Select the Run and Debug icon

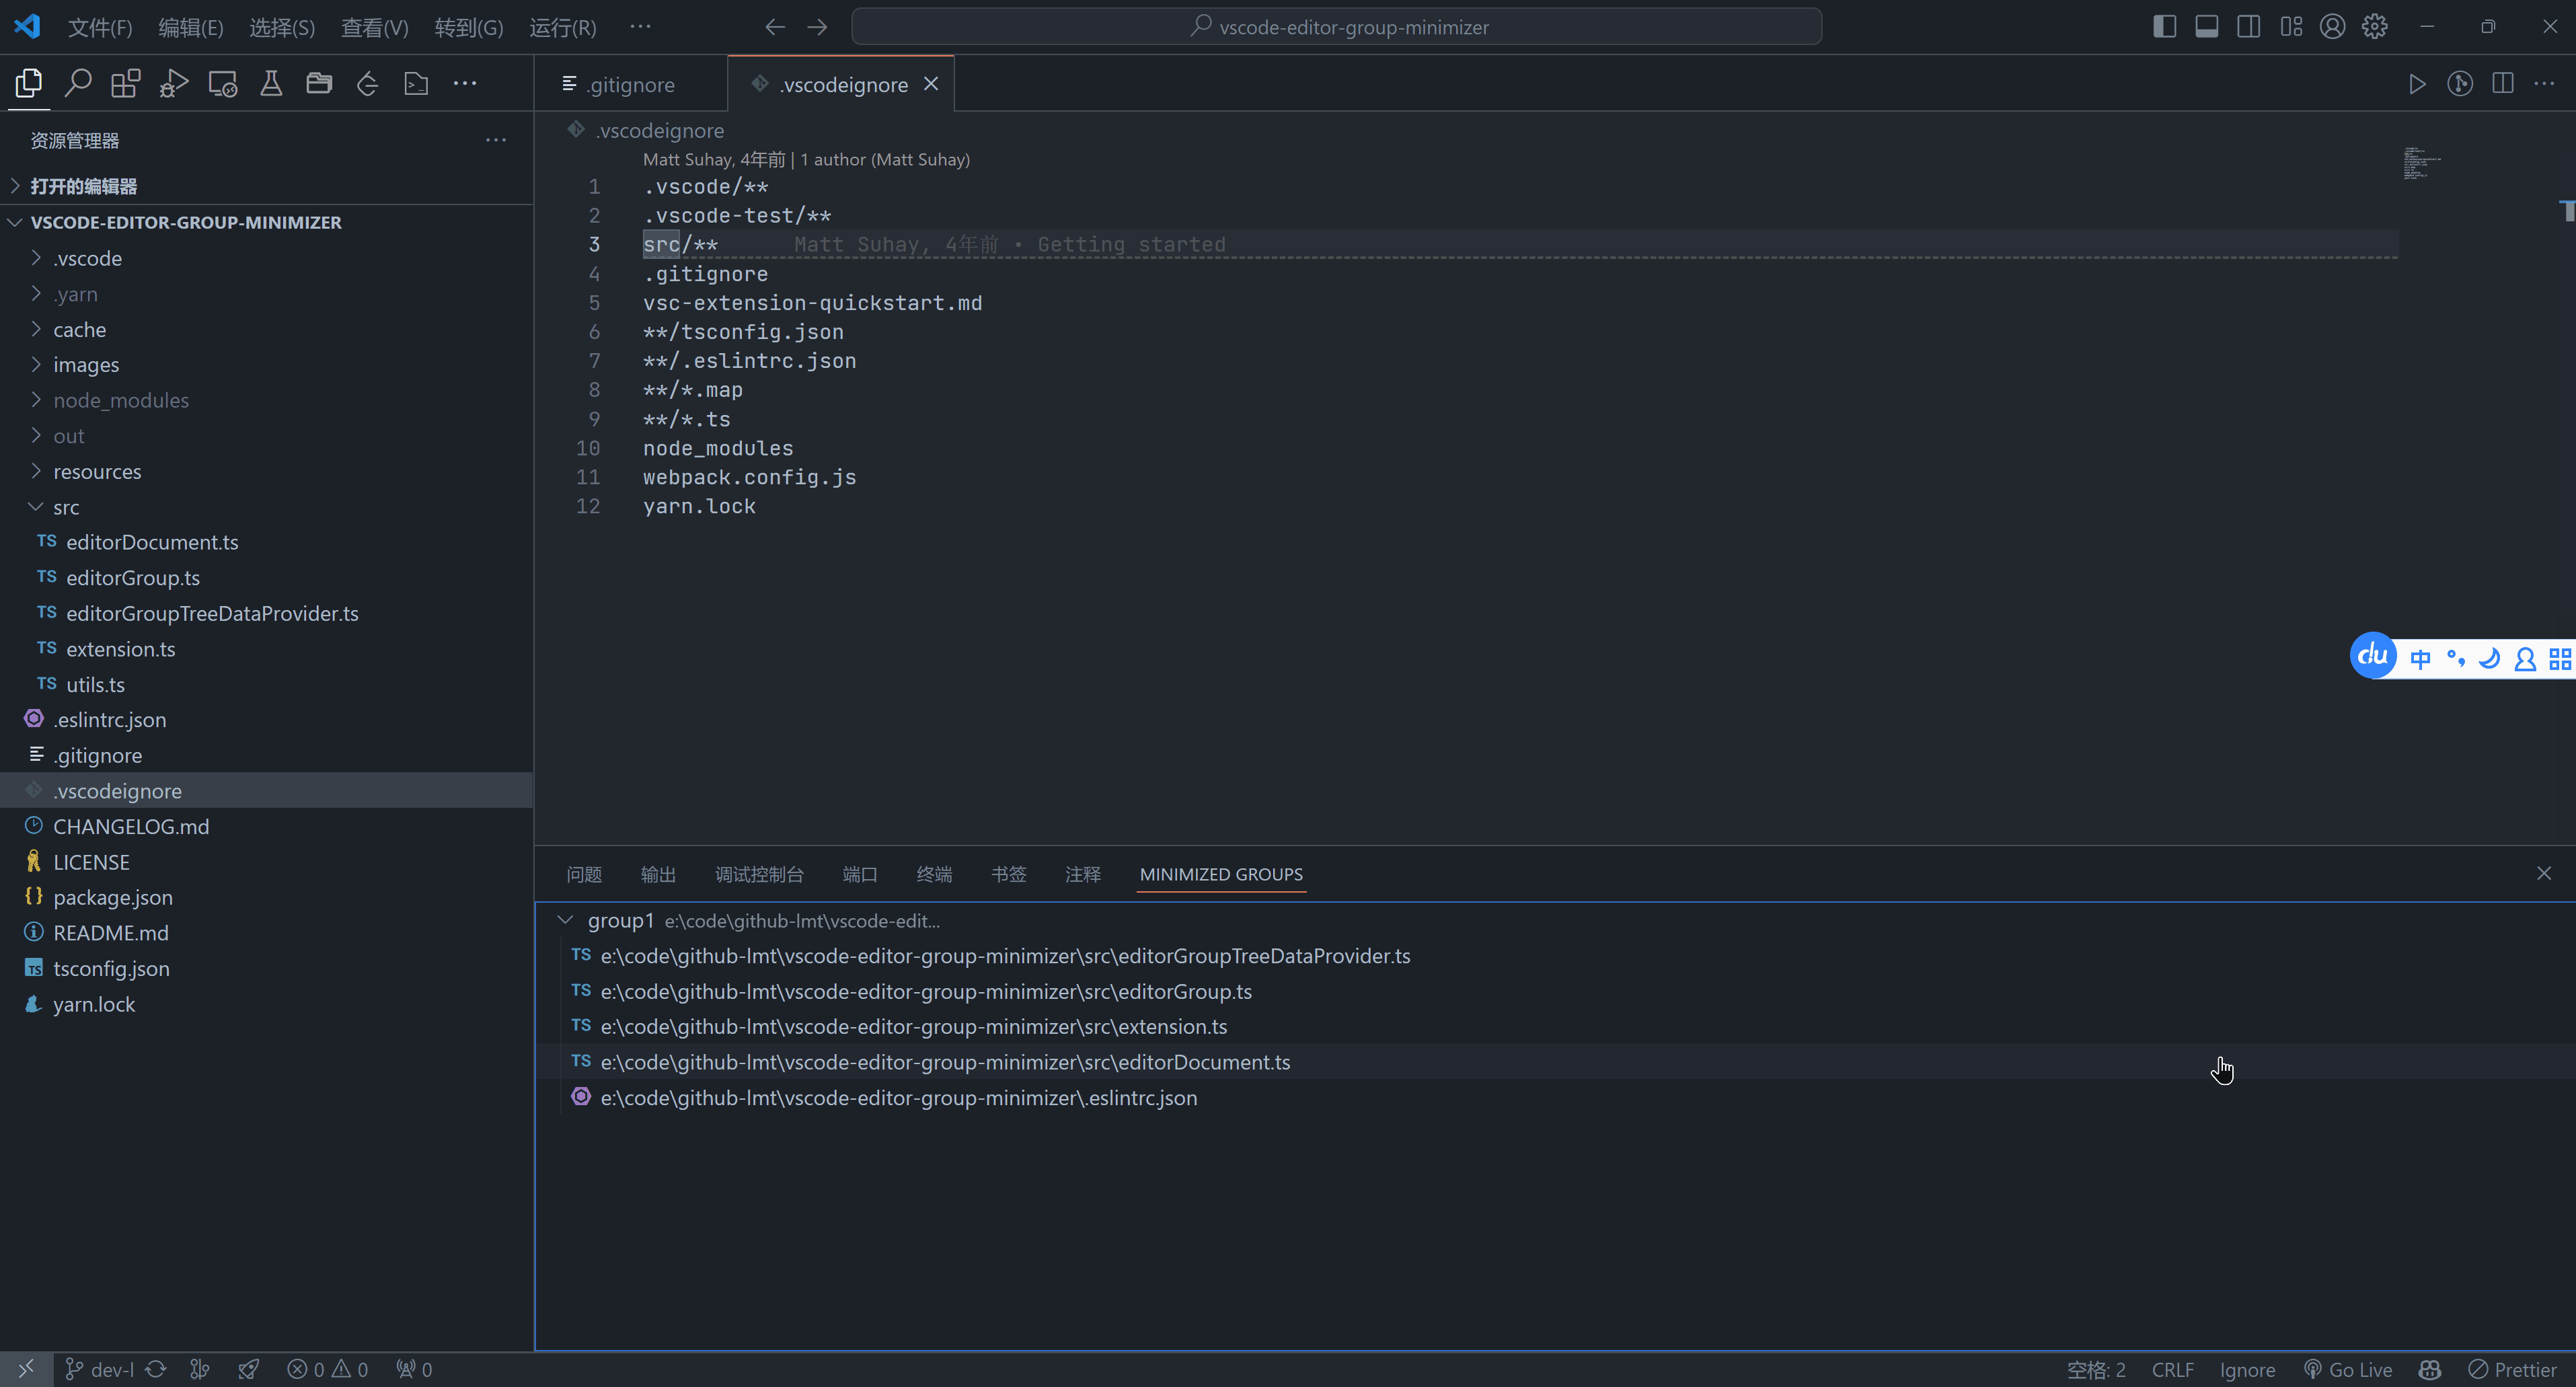[173, 83]
